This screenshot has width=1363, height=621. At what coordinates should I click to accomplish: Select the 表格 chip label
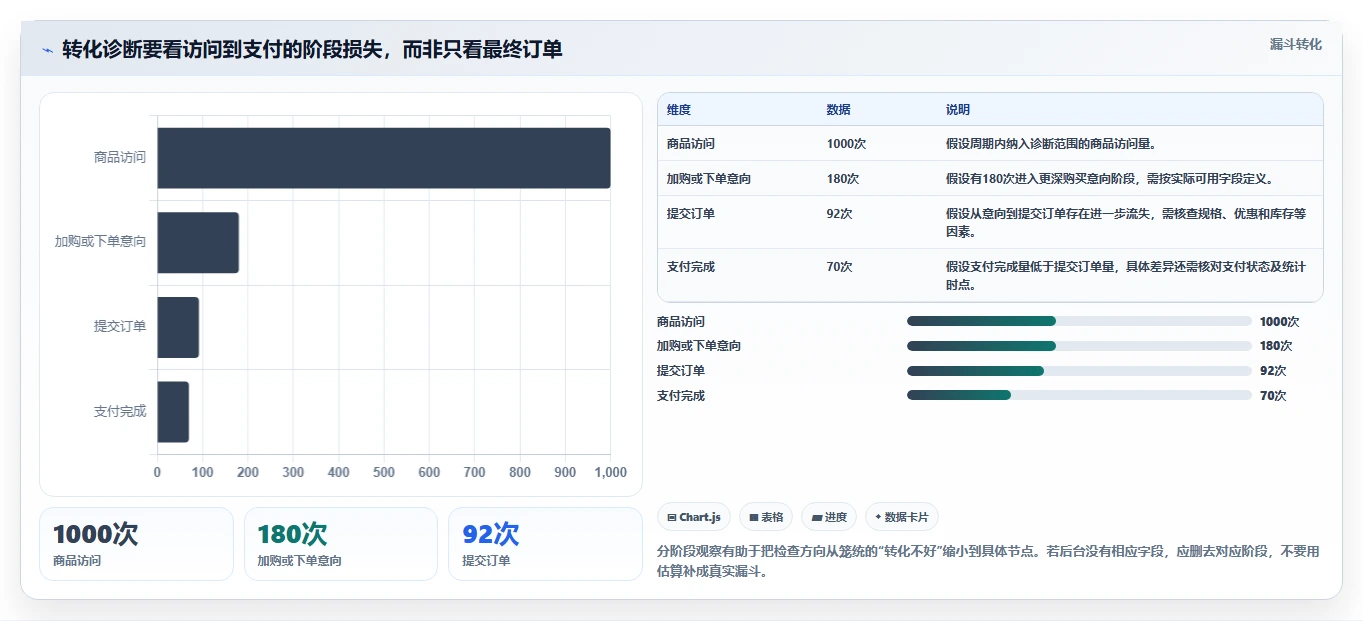(x=772, y=517)
